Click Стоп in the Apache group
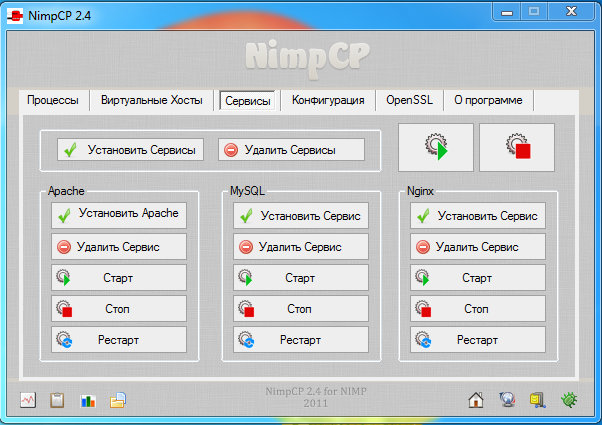The width and height of the screenshot is (602, 425). tap(119, 309)
